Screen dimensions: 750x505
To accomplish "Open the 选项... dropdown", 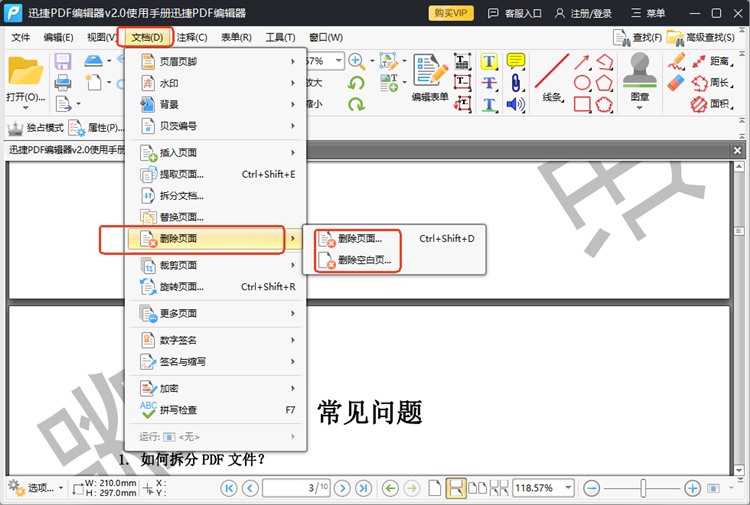I will pyautogui.click(x=36, y=488).
